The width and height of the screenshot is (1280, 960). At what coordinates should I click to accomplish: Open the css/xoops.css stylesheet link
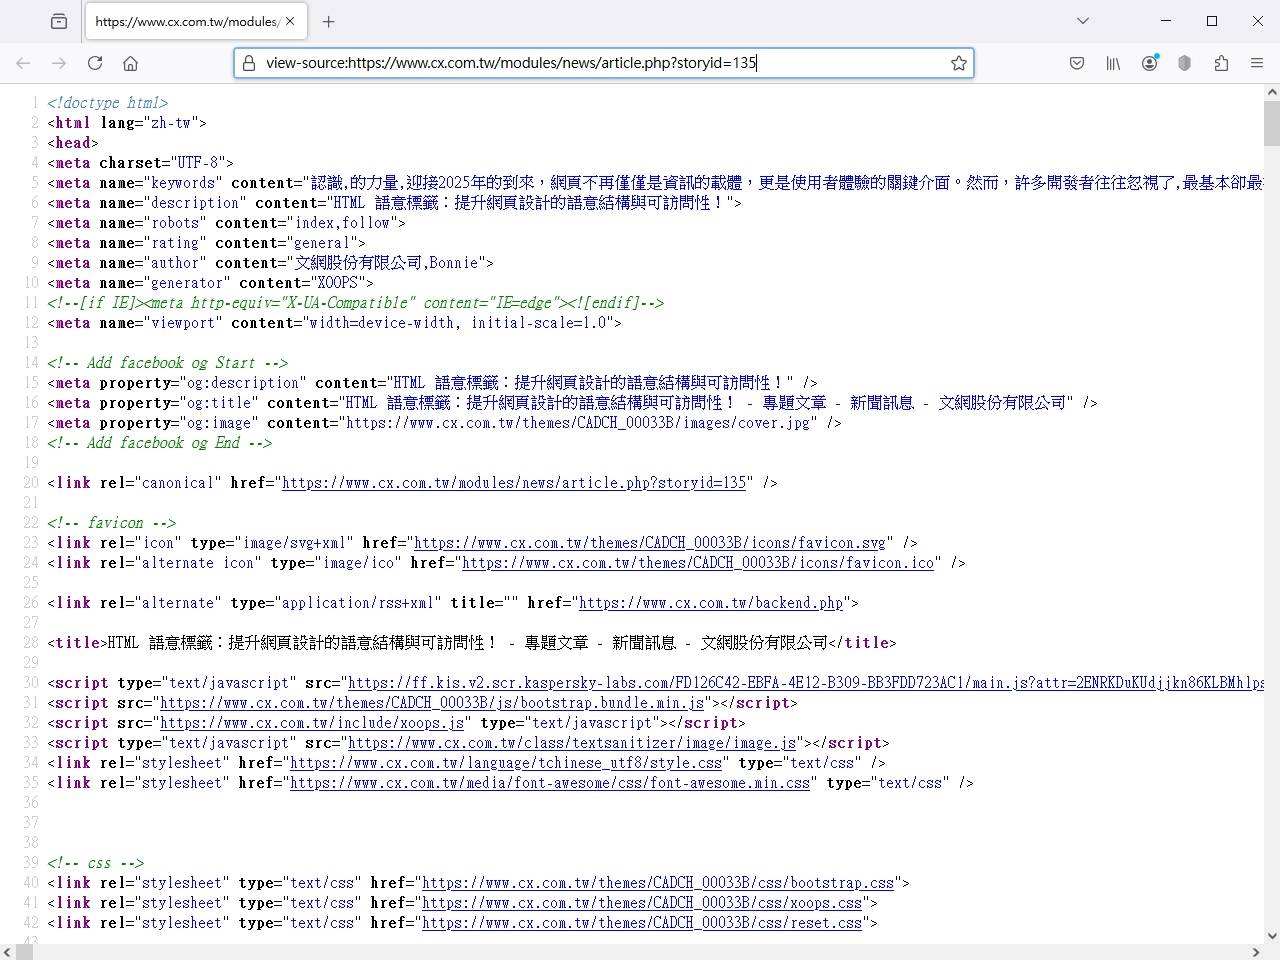click(642, 903)
